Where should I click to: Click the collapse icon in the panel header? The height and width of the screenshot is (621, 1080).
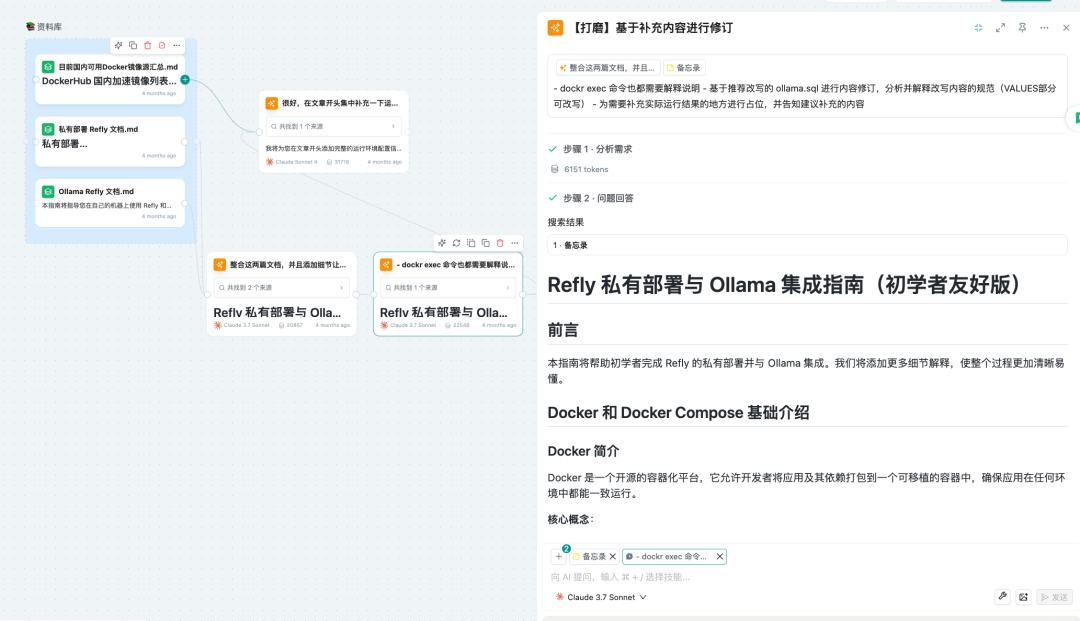[978, 28]
